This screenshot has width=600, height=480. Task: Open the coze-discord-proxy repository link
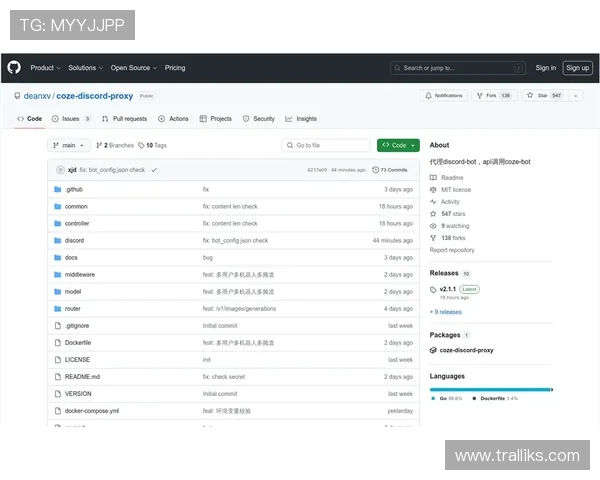coord(95,96)
